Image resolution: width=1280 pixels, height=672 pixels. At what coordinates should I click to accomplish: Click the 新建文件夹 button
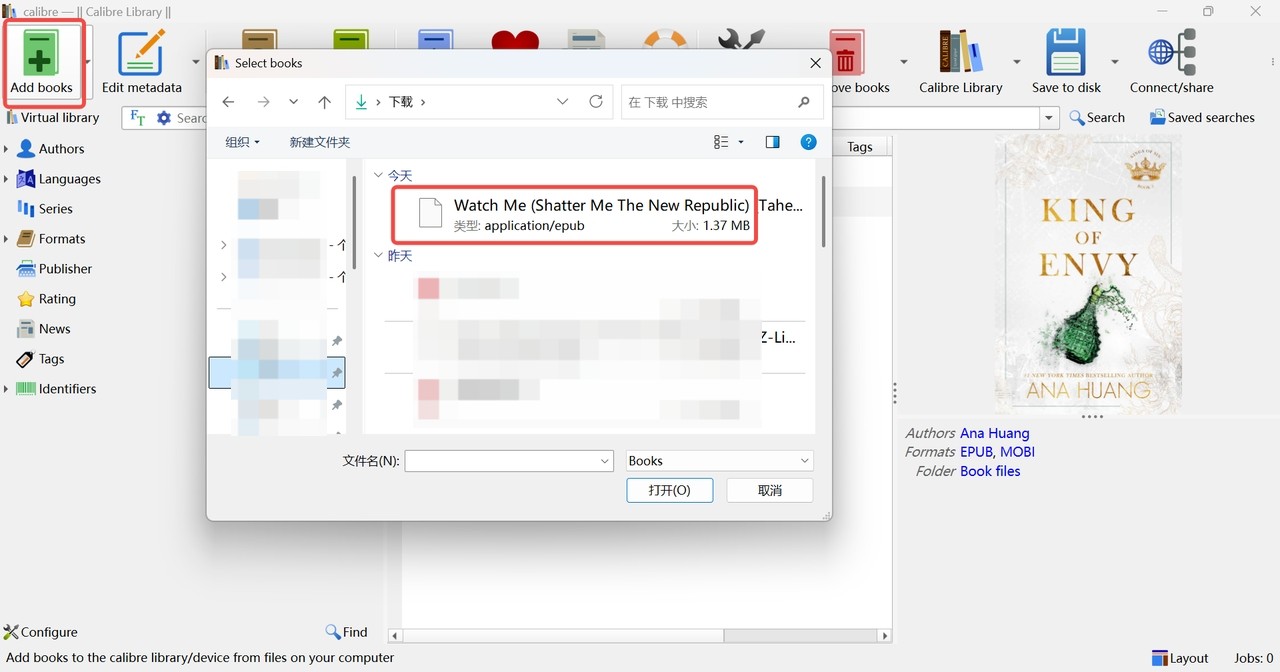(319, 142)
